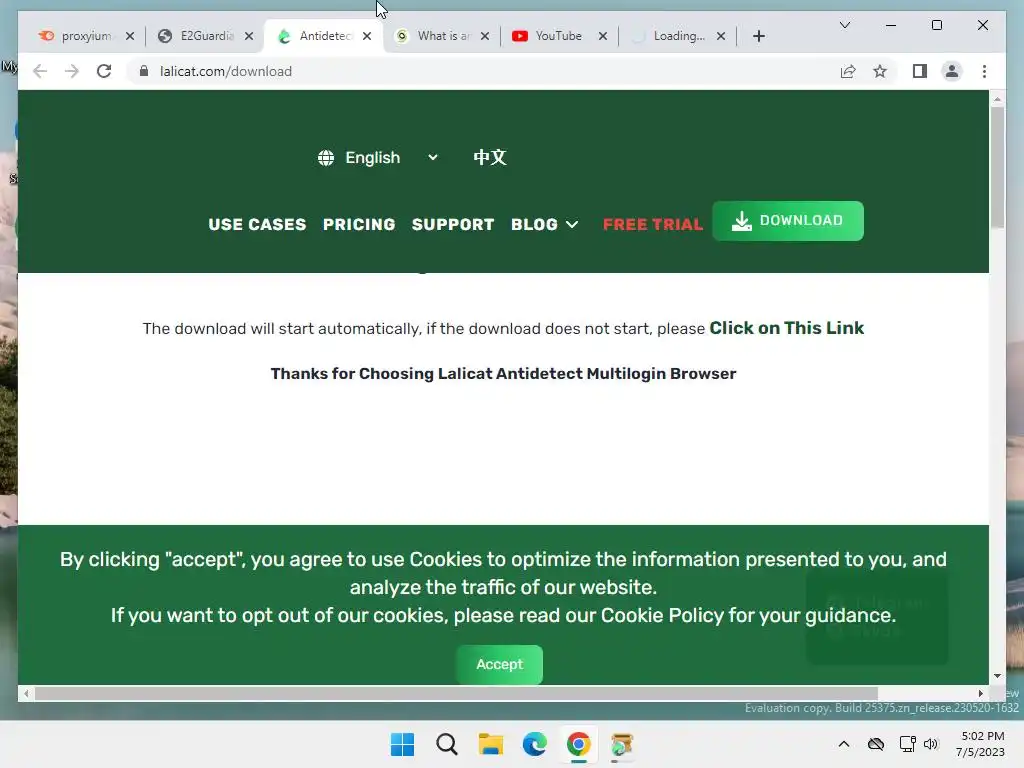1024x768 pixels.
Task: Bookmark this page with the star
Action: 880,72
